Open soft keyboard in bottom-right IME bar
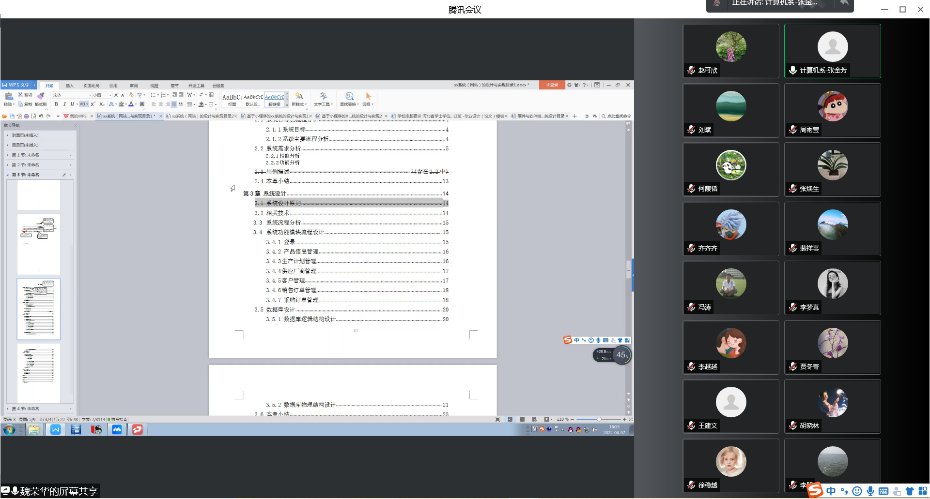Image resolution: width=930 pixels, height=499 pixels. 883,491
